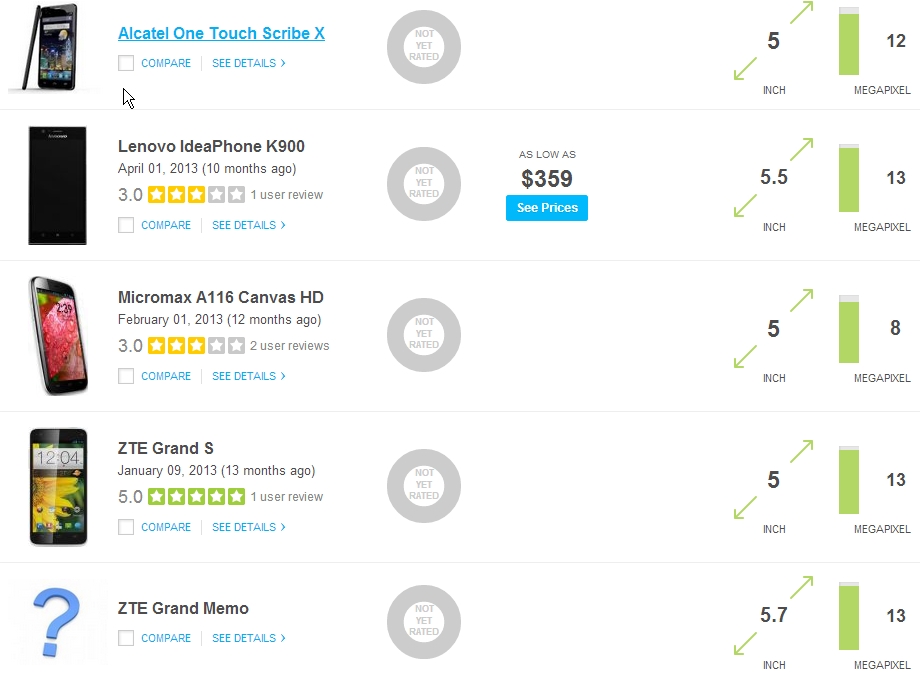The width and height of the screenshot is (920, 680).
Task: Click the yellow star rating for Micromax A116 Canvas HD
Action: (x=196, y=346)
